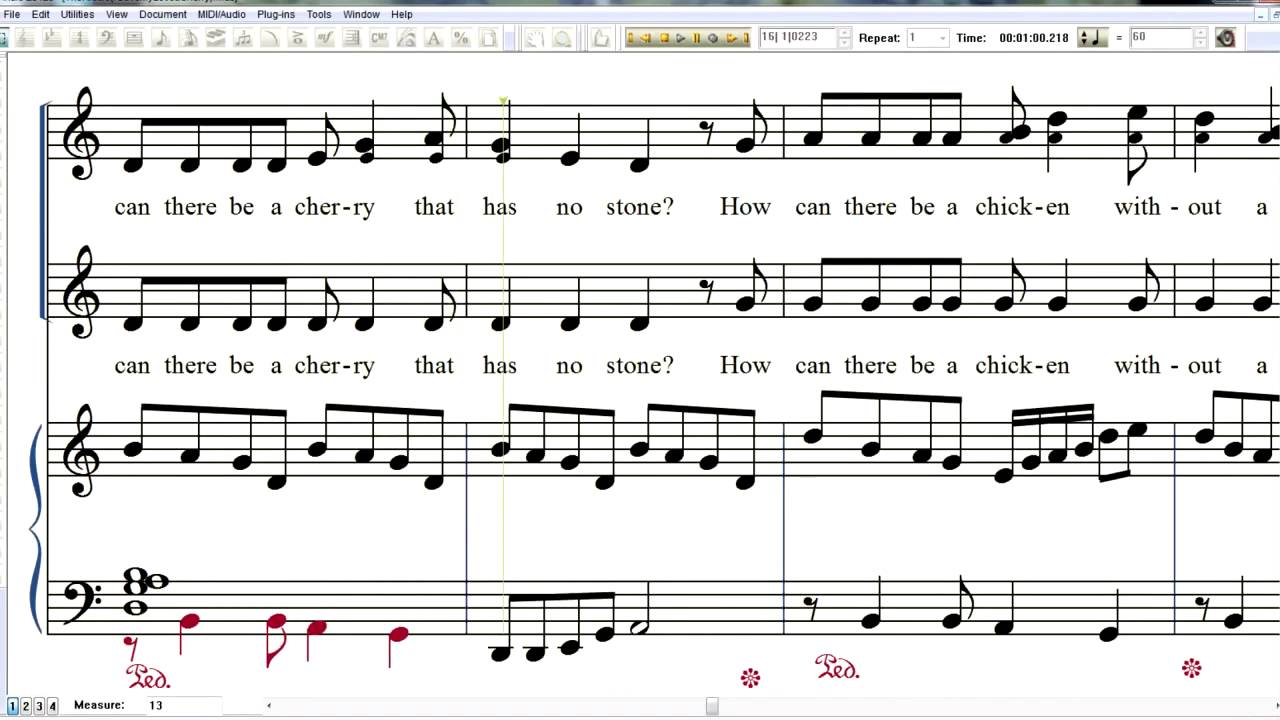Viewport: 1280px width, 720px height.
Task: Click the tempo value field showing 60
Action: pos(1161,38)
